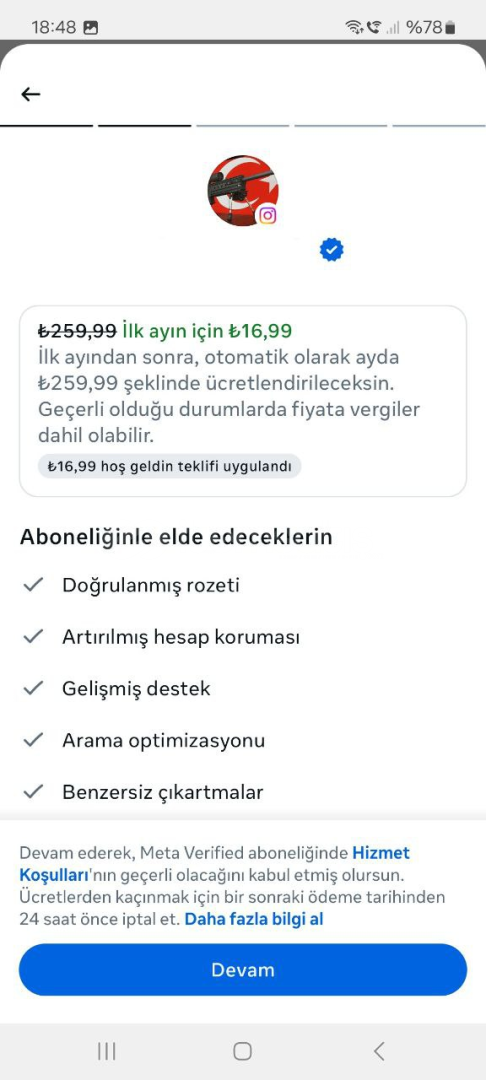Screen dimensions: 486x1080
Task: Tap the ₺16,99 hoş geldin teklifi chip
Action: (170, 466)
